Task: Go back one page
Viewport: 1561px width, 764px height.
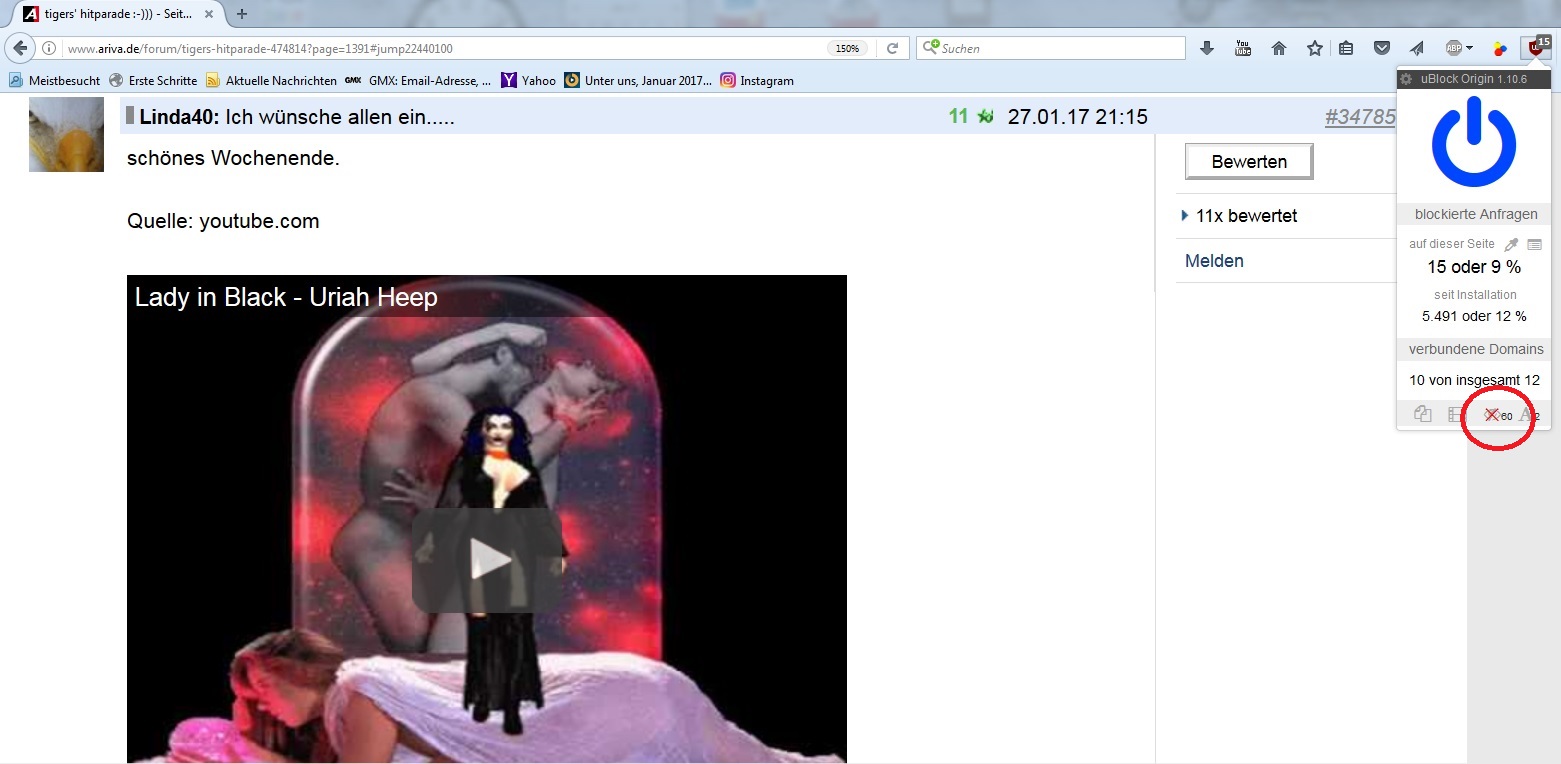Action: coord(21,48)
